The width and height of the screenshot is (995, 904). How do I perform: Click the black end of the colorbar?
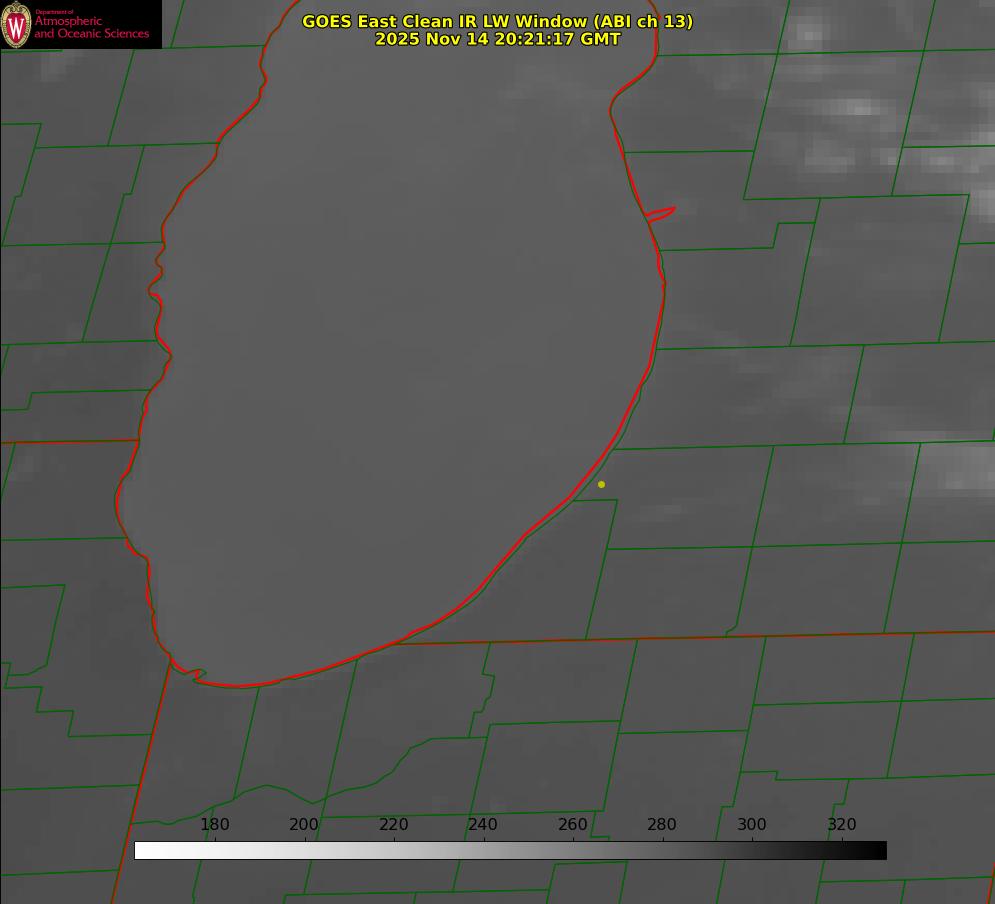(x=879, y=850)
